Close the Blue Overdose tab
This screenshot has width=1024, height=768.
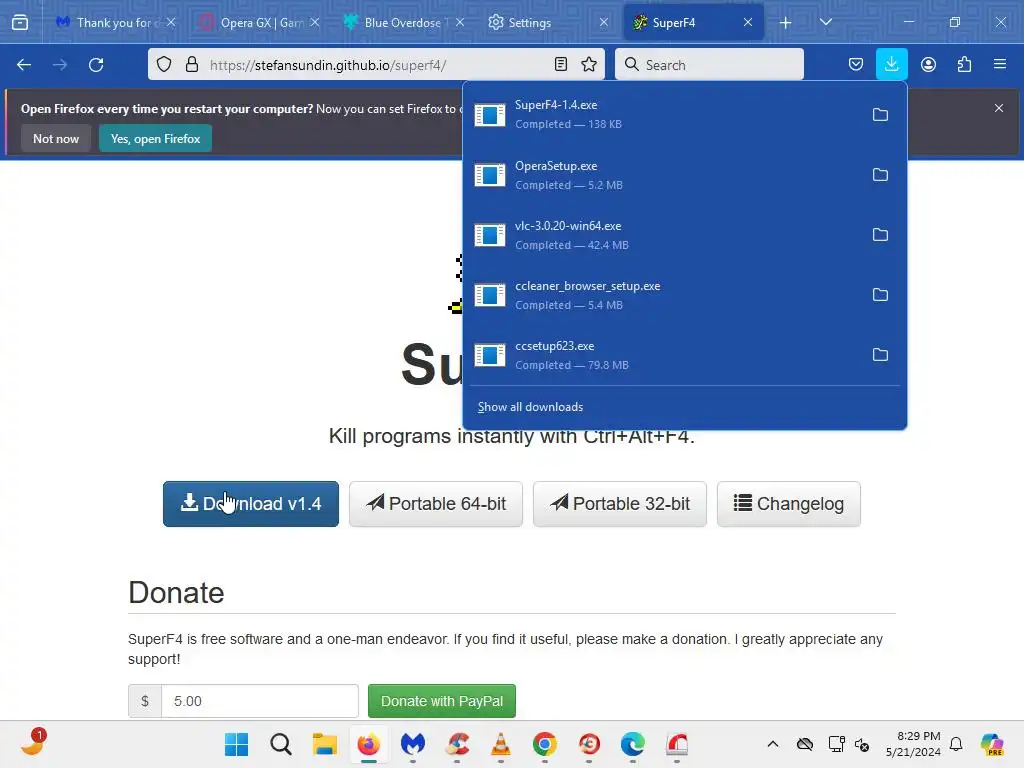click(460, 23)
